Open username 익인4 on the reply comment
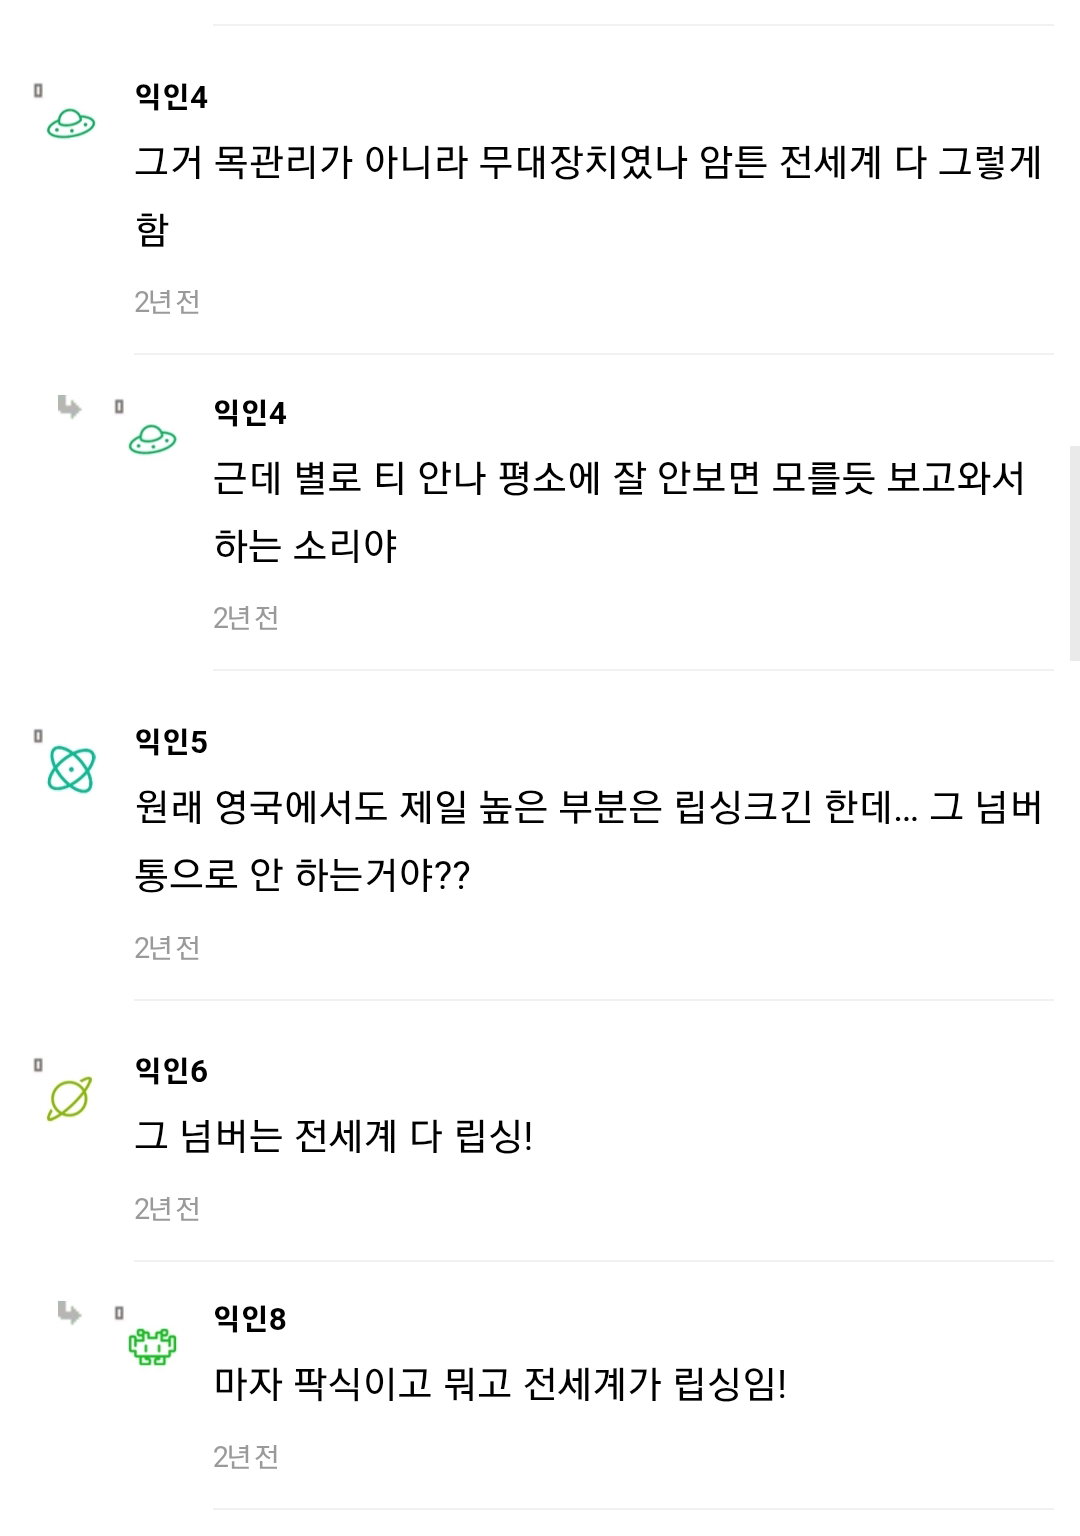1080x1536 pixels. (x=250, y=412)
